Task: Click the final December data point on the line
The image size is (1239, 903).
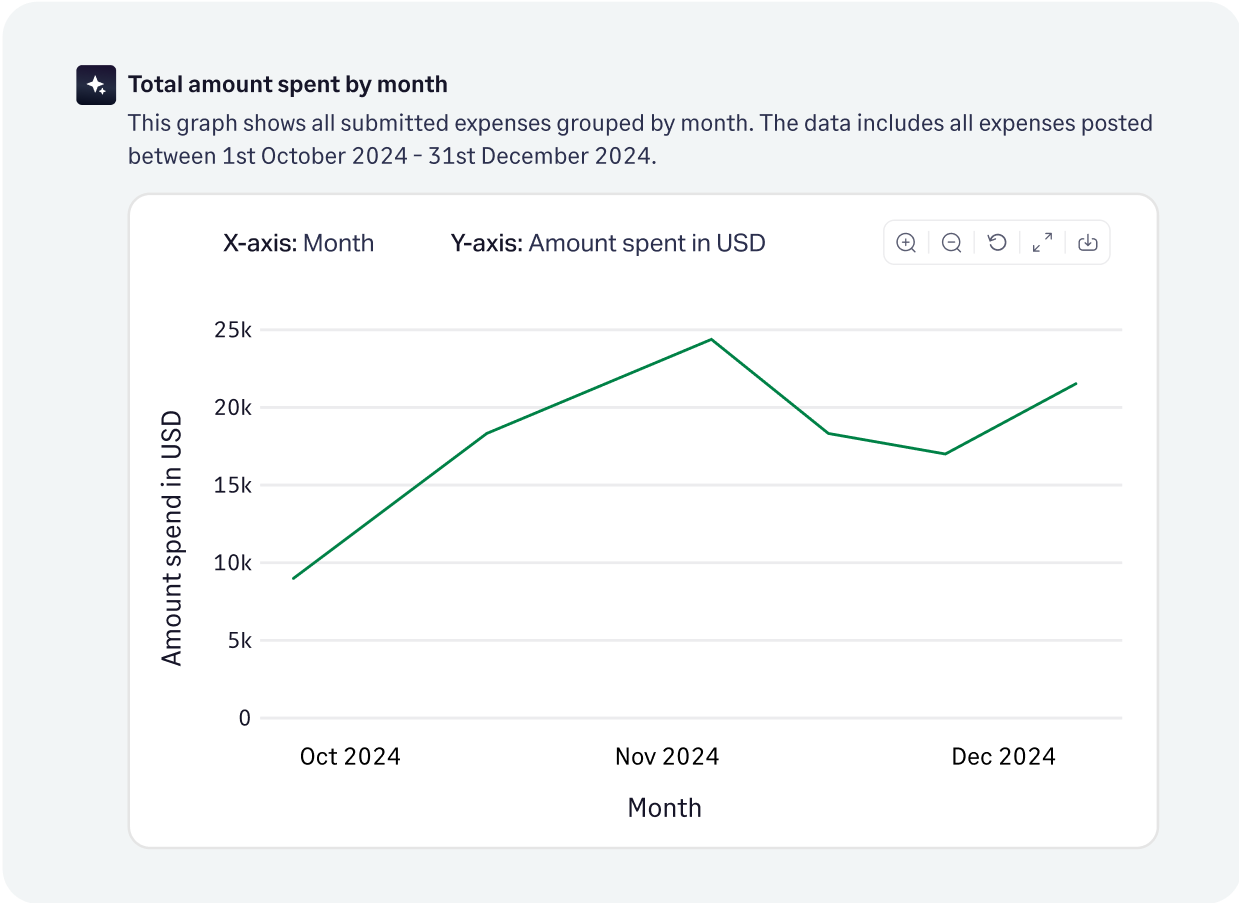Action: [1075, 382]
